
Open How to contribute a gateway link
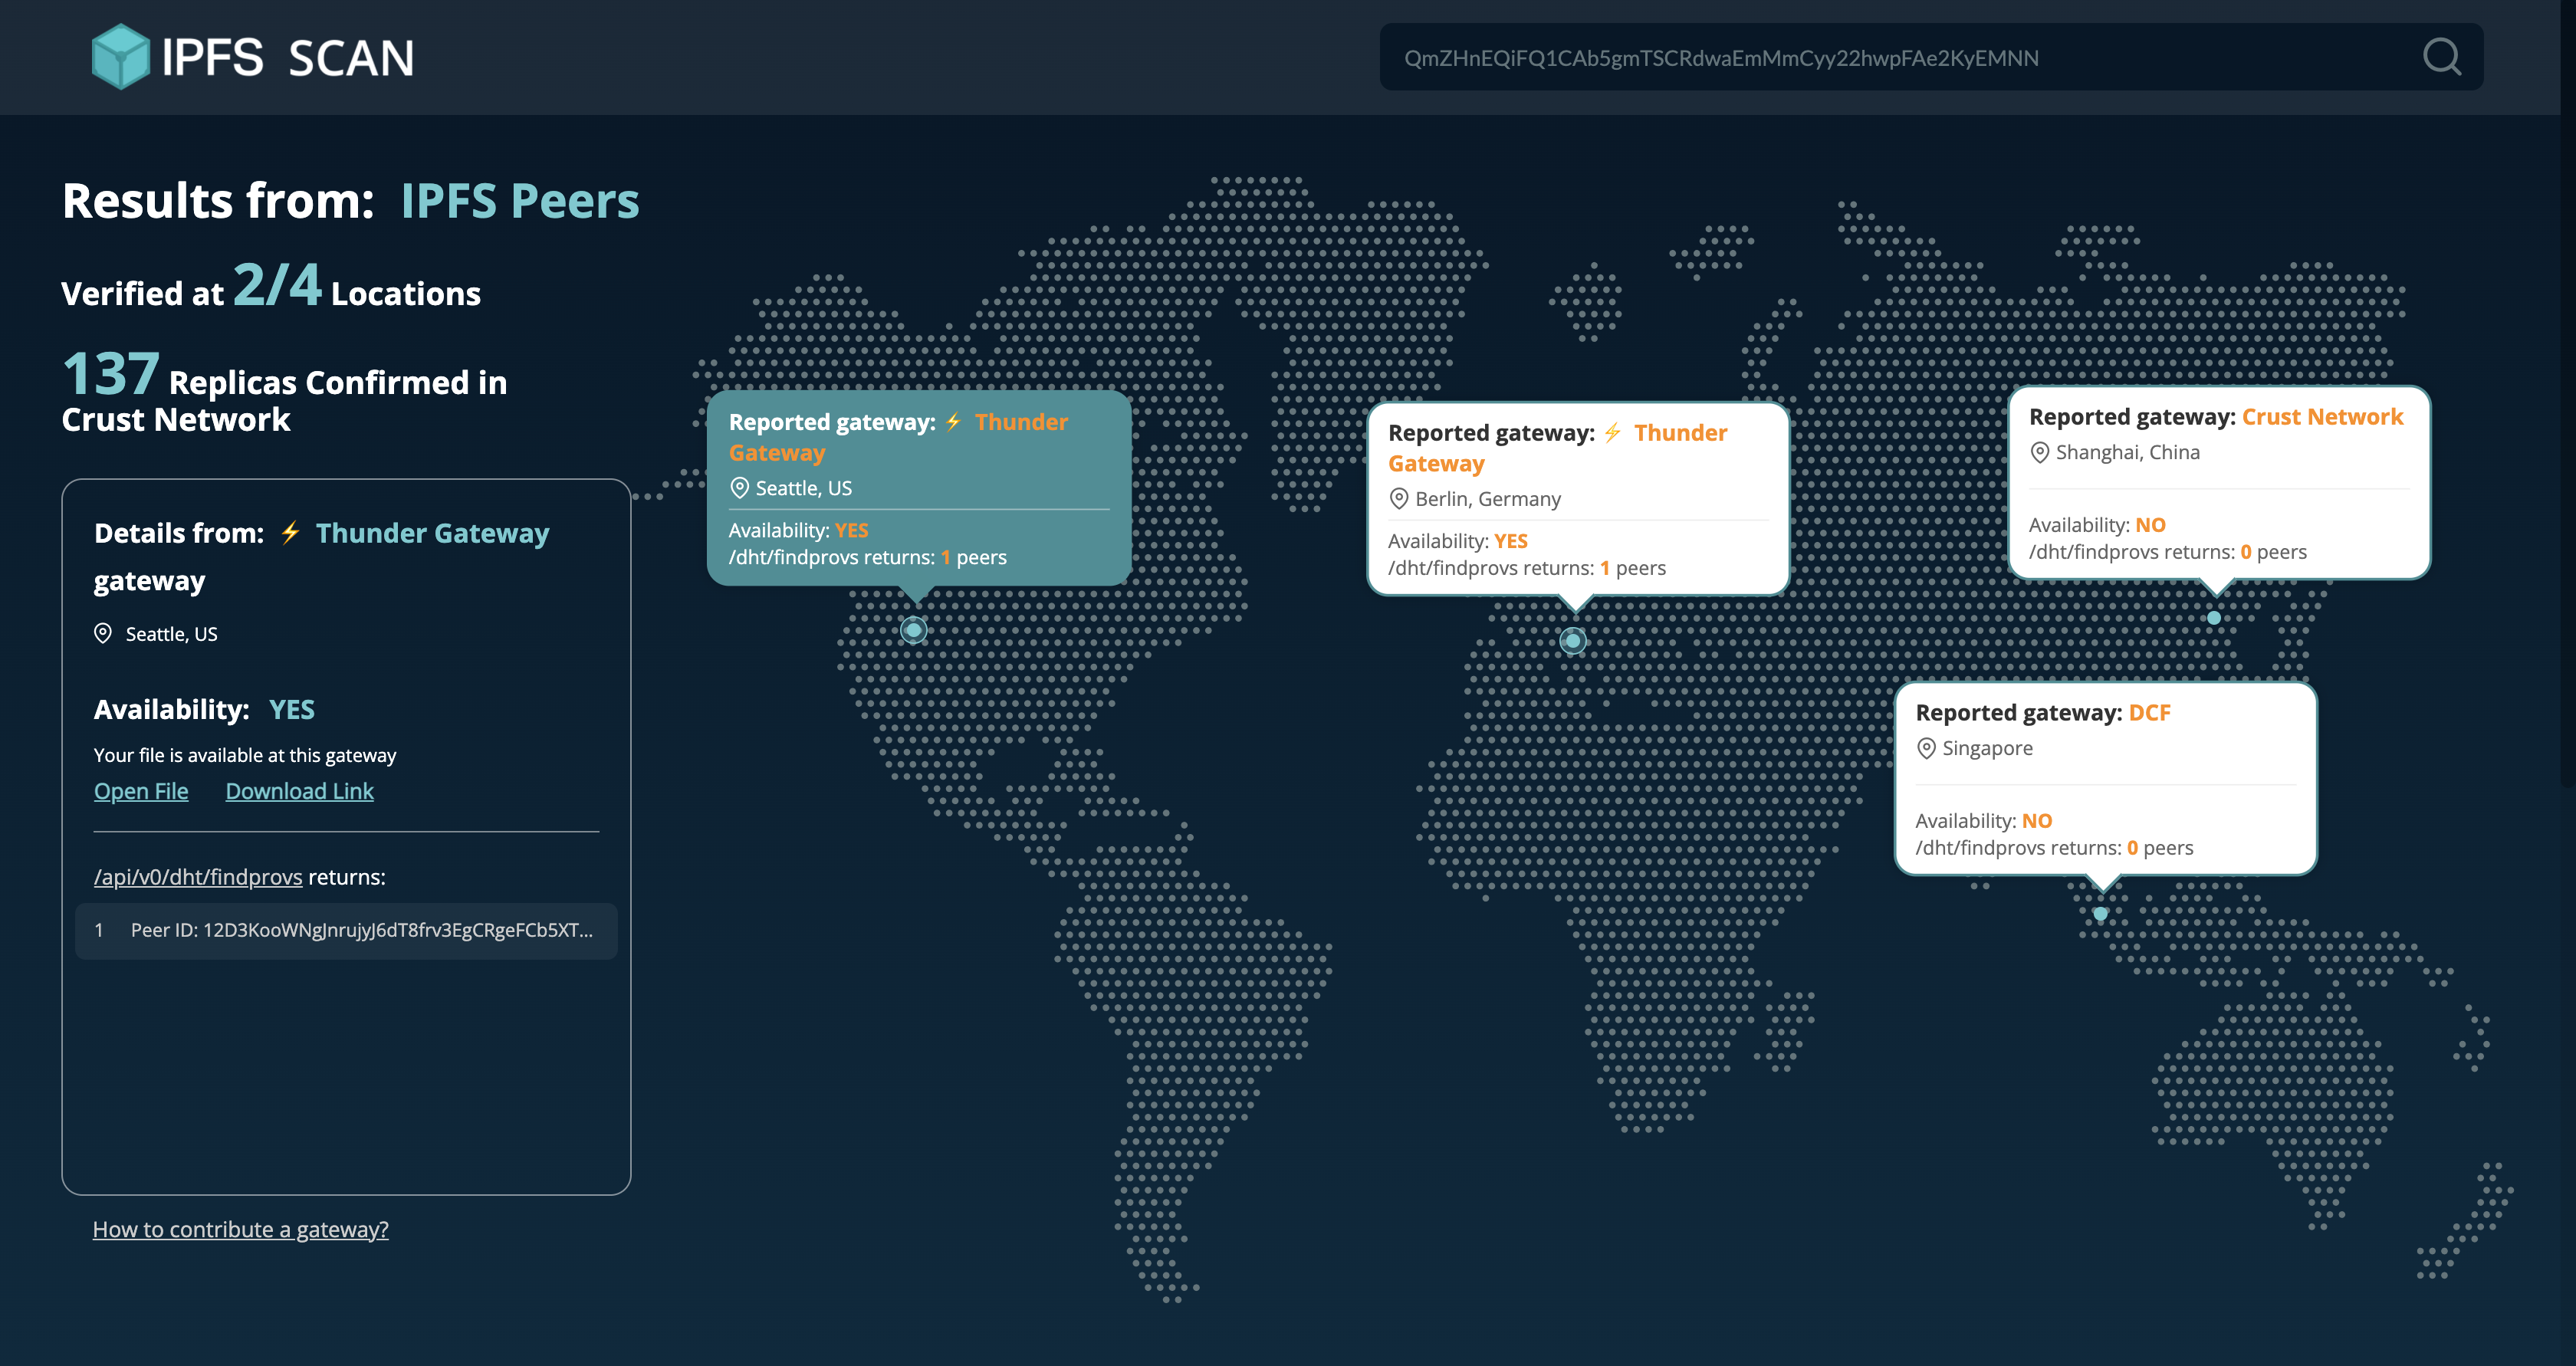tap(241, 1229)
